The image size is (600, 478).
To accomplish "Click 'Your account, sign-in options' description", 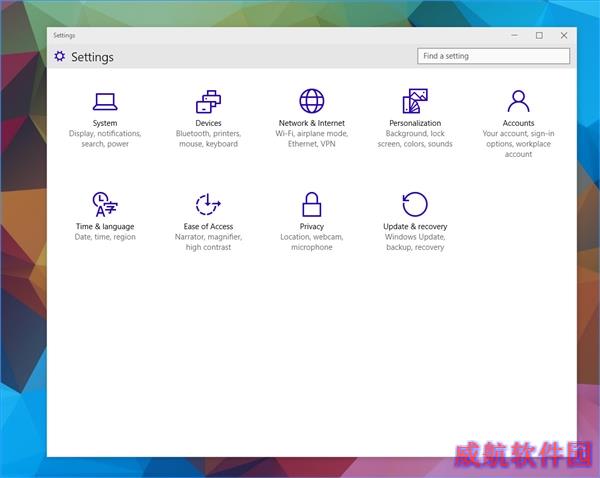I will pyautogui.click(x=518, y=144).
